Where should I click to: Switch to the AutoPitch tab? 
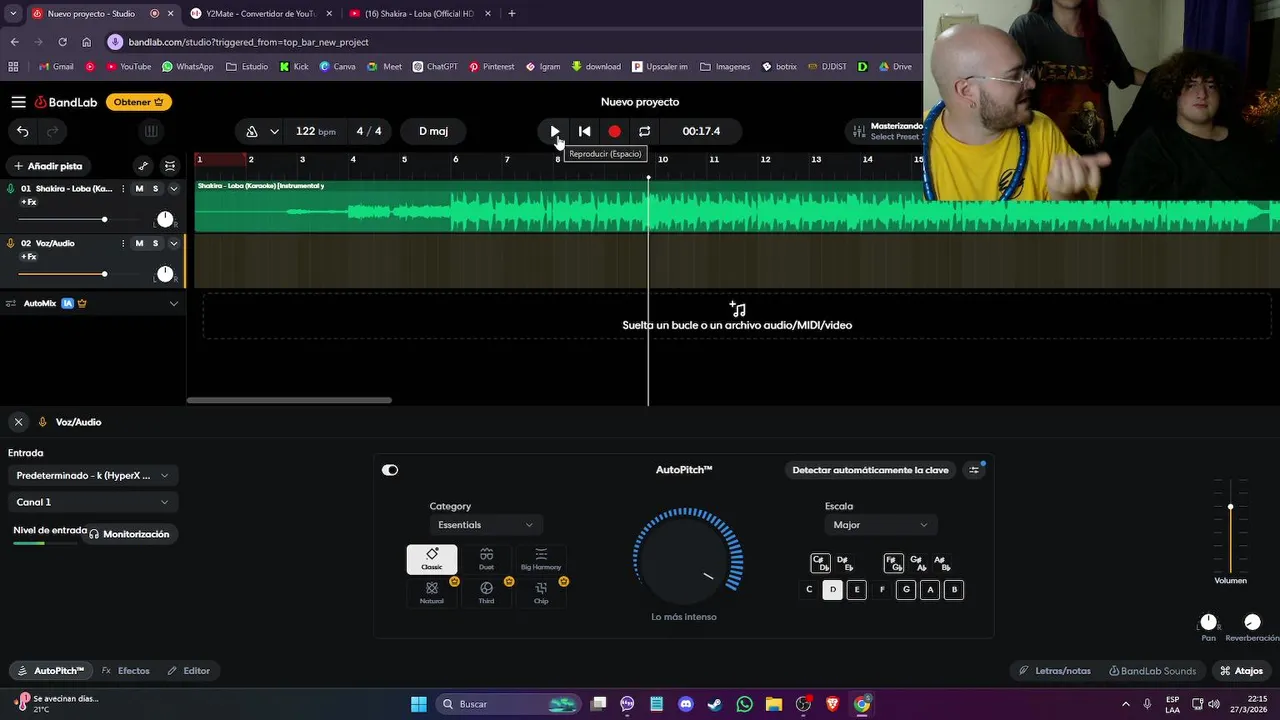(50, 671)
